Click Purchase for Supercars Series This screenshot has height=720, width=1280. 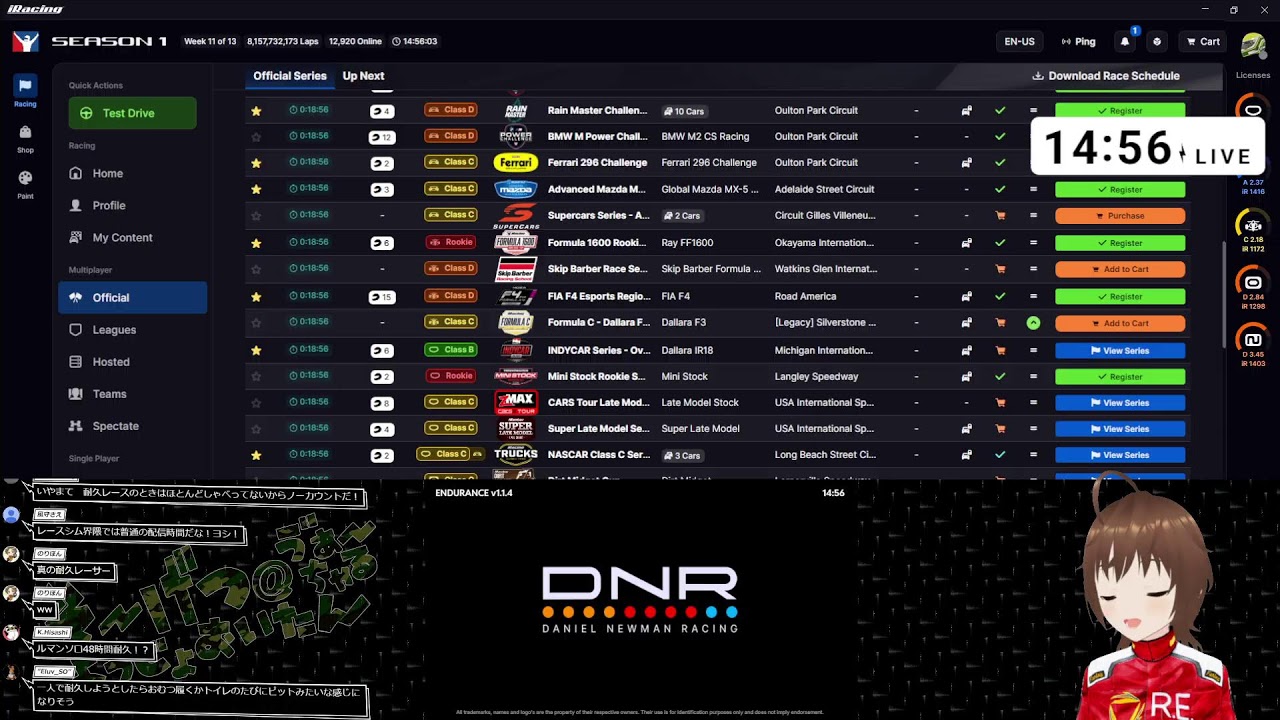coord(1120,216)
